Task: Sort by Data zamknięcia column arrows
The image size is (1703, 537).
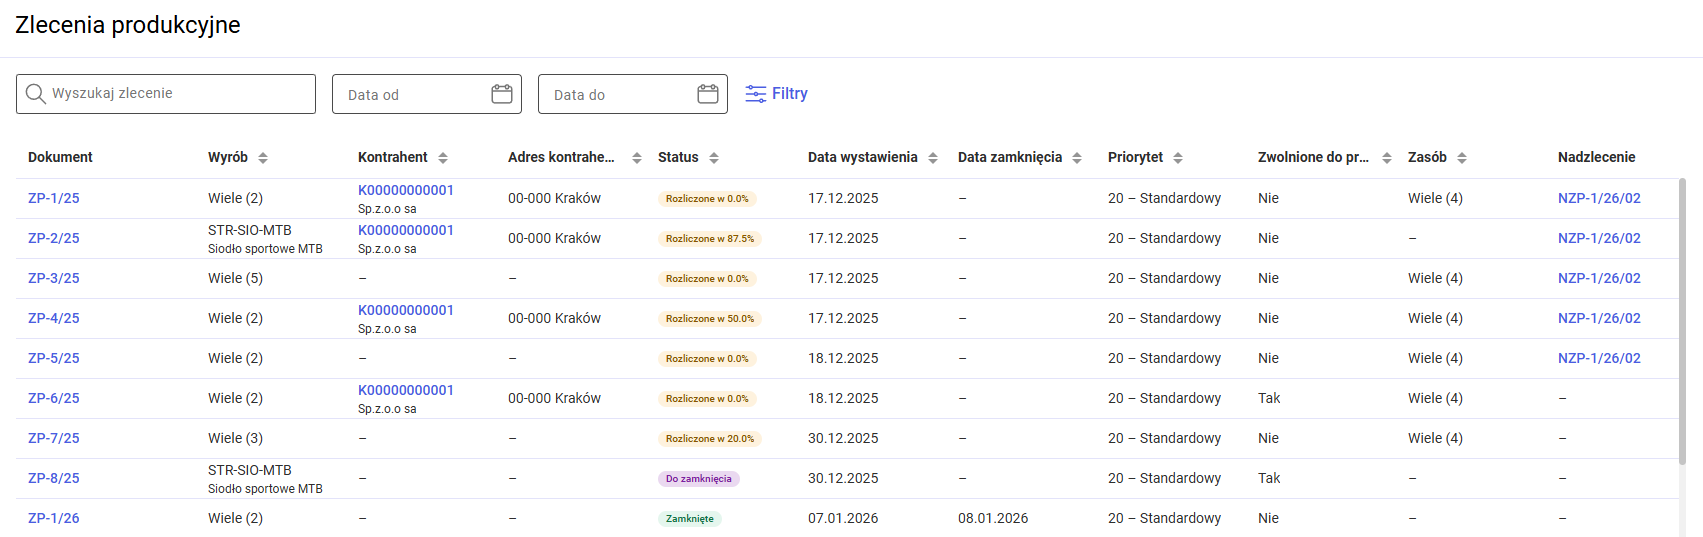Action: coord(1077,158)
